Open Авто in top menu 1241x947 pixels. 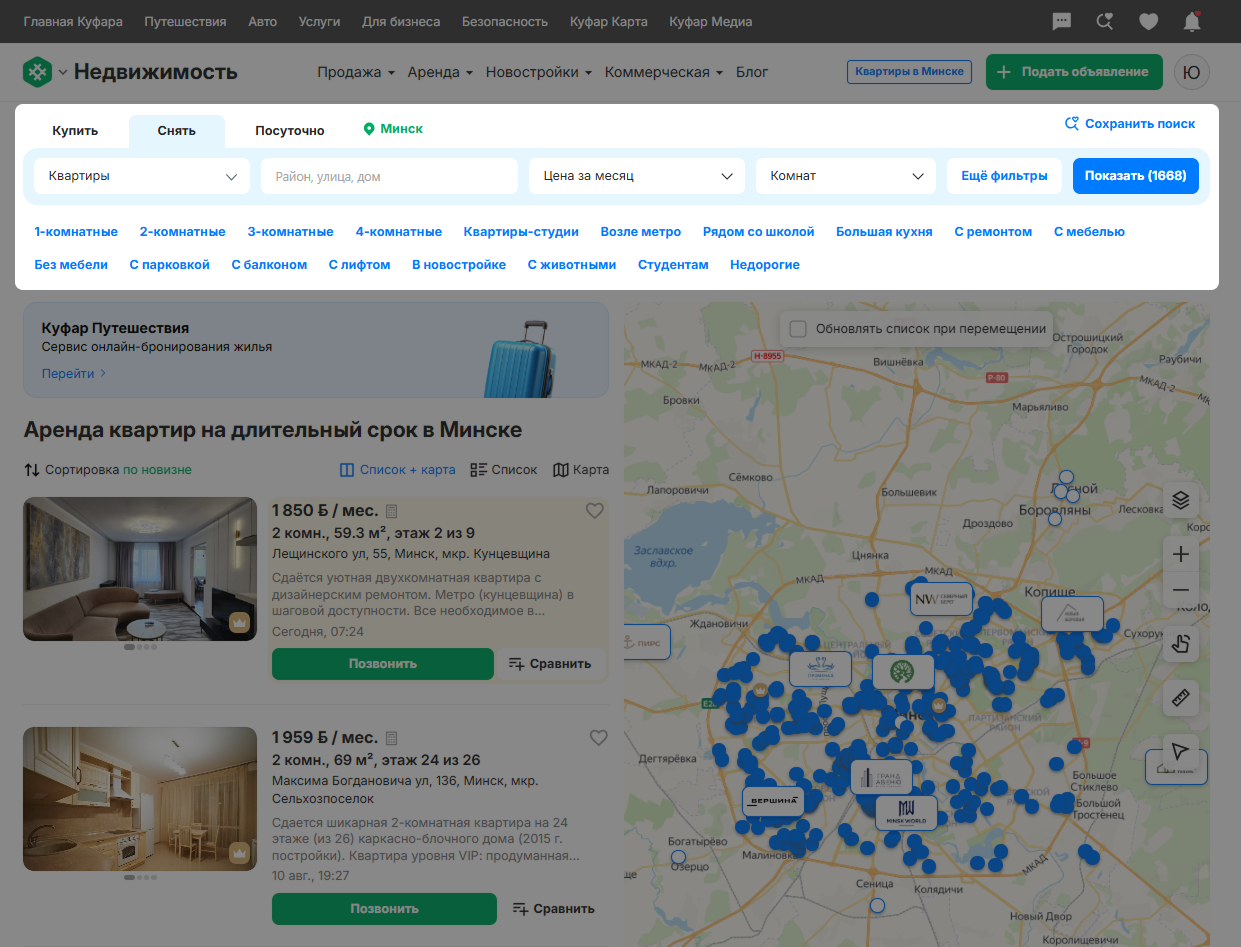point(263,21)
